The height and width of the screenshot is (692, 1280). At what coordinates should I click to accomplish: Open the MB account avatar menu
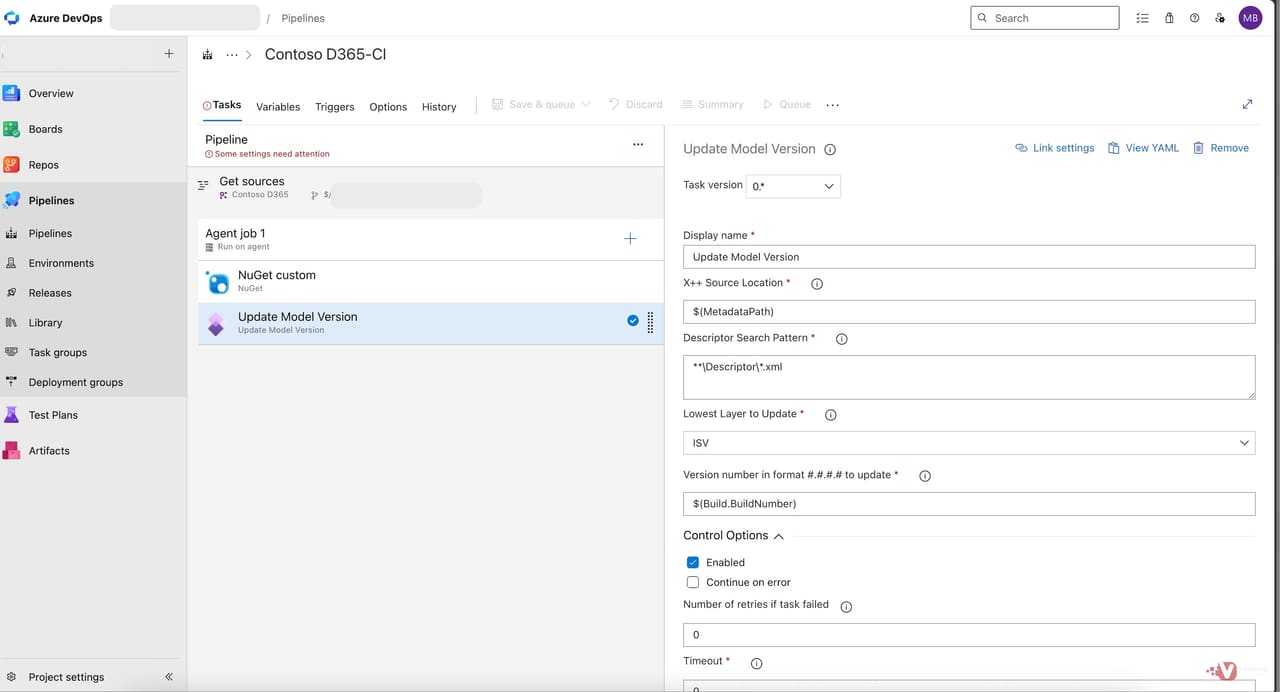pyautogui.click(x=1250, y=18)
